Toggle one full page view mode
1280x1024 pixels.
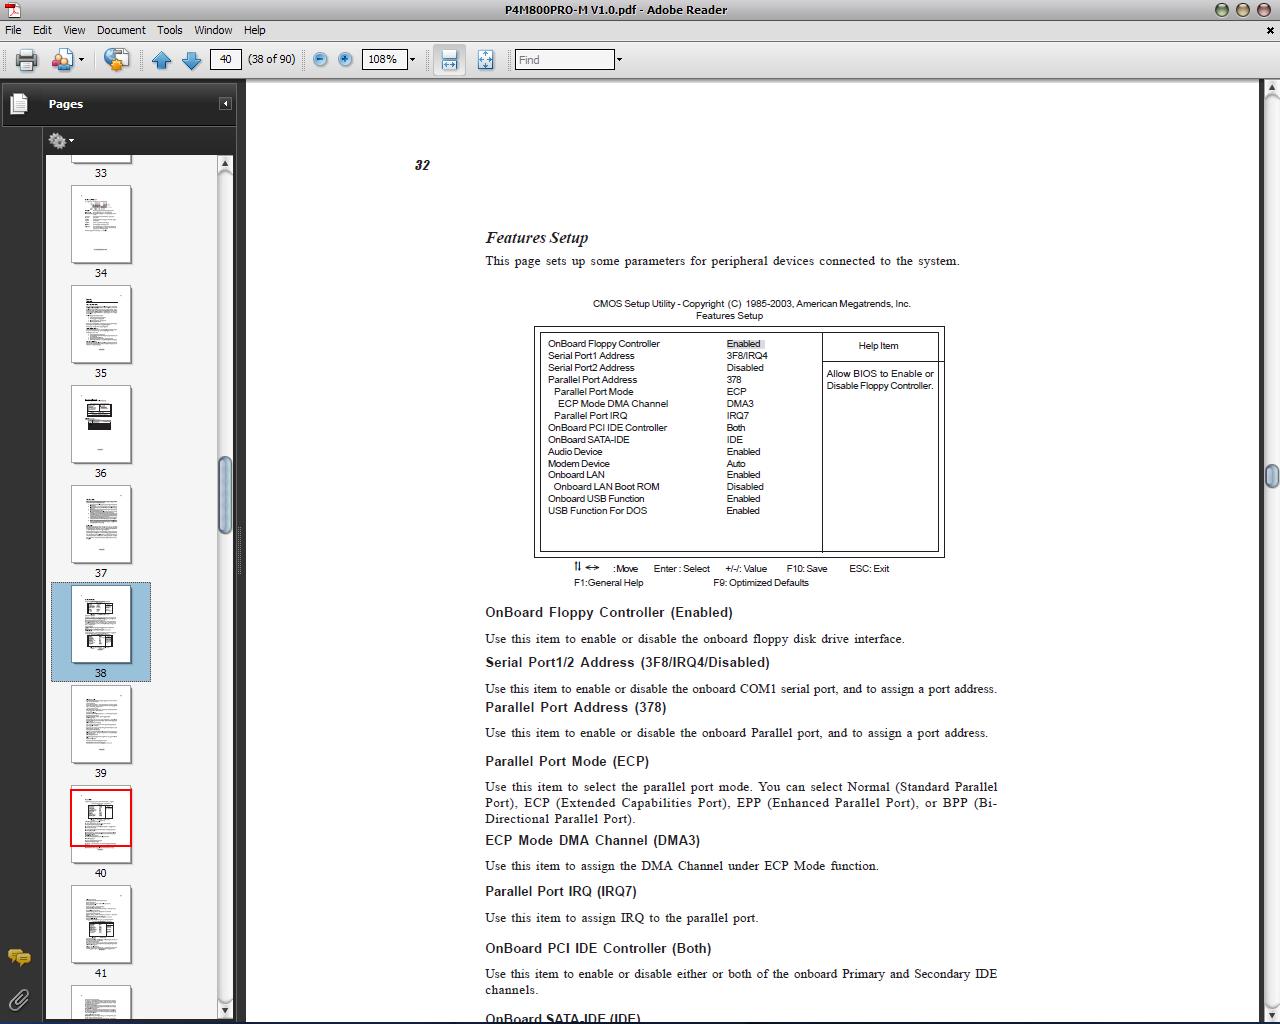point(485,60)
